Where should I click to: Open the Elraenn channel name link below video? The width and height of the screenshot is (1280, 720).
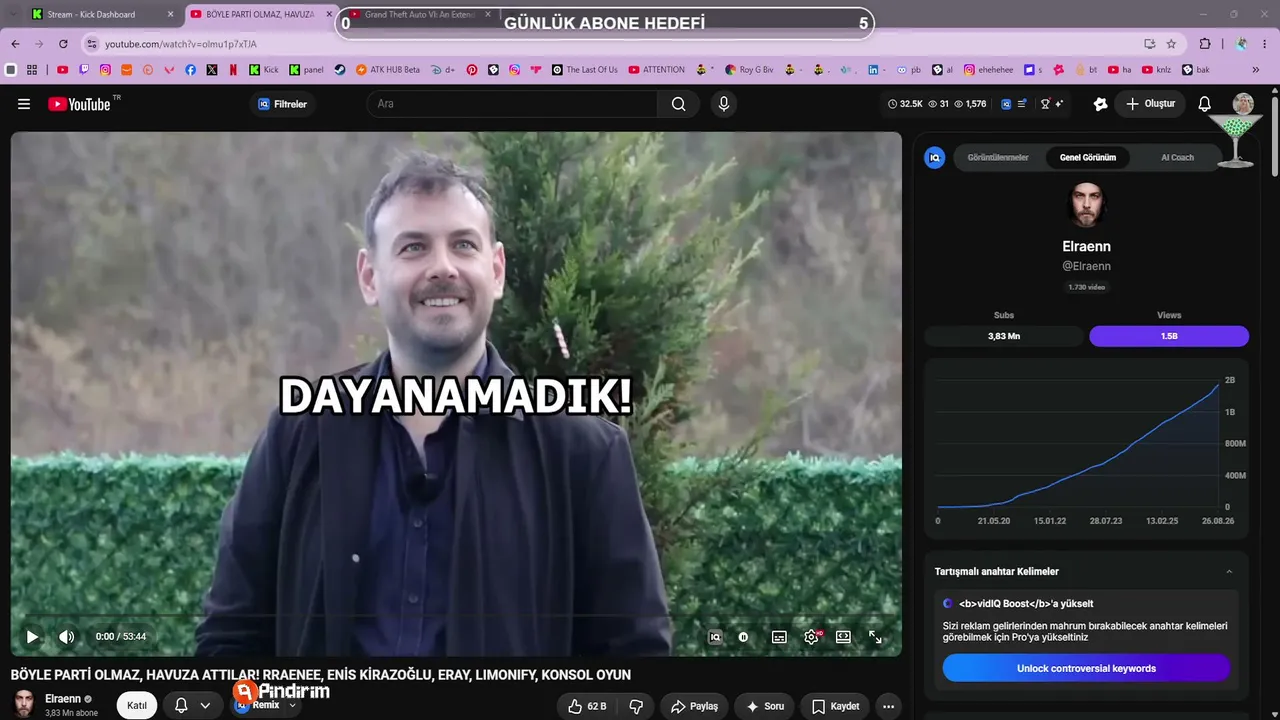point(63,699)
